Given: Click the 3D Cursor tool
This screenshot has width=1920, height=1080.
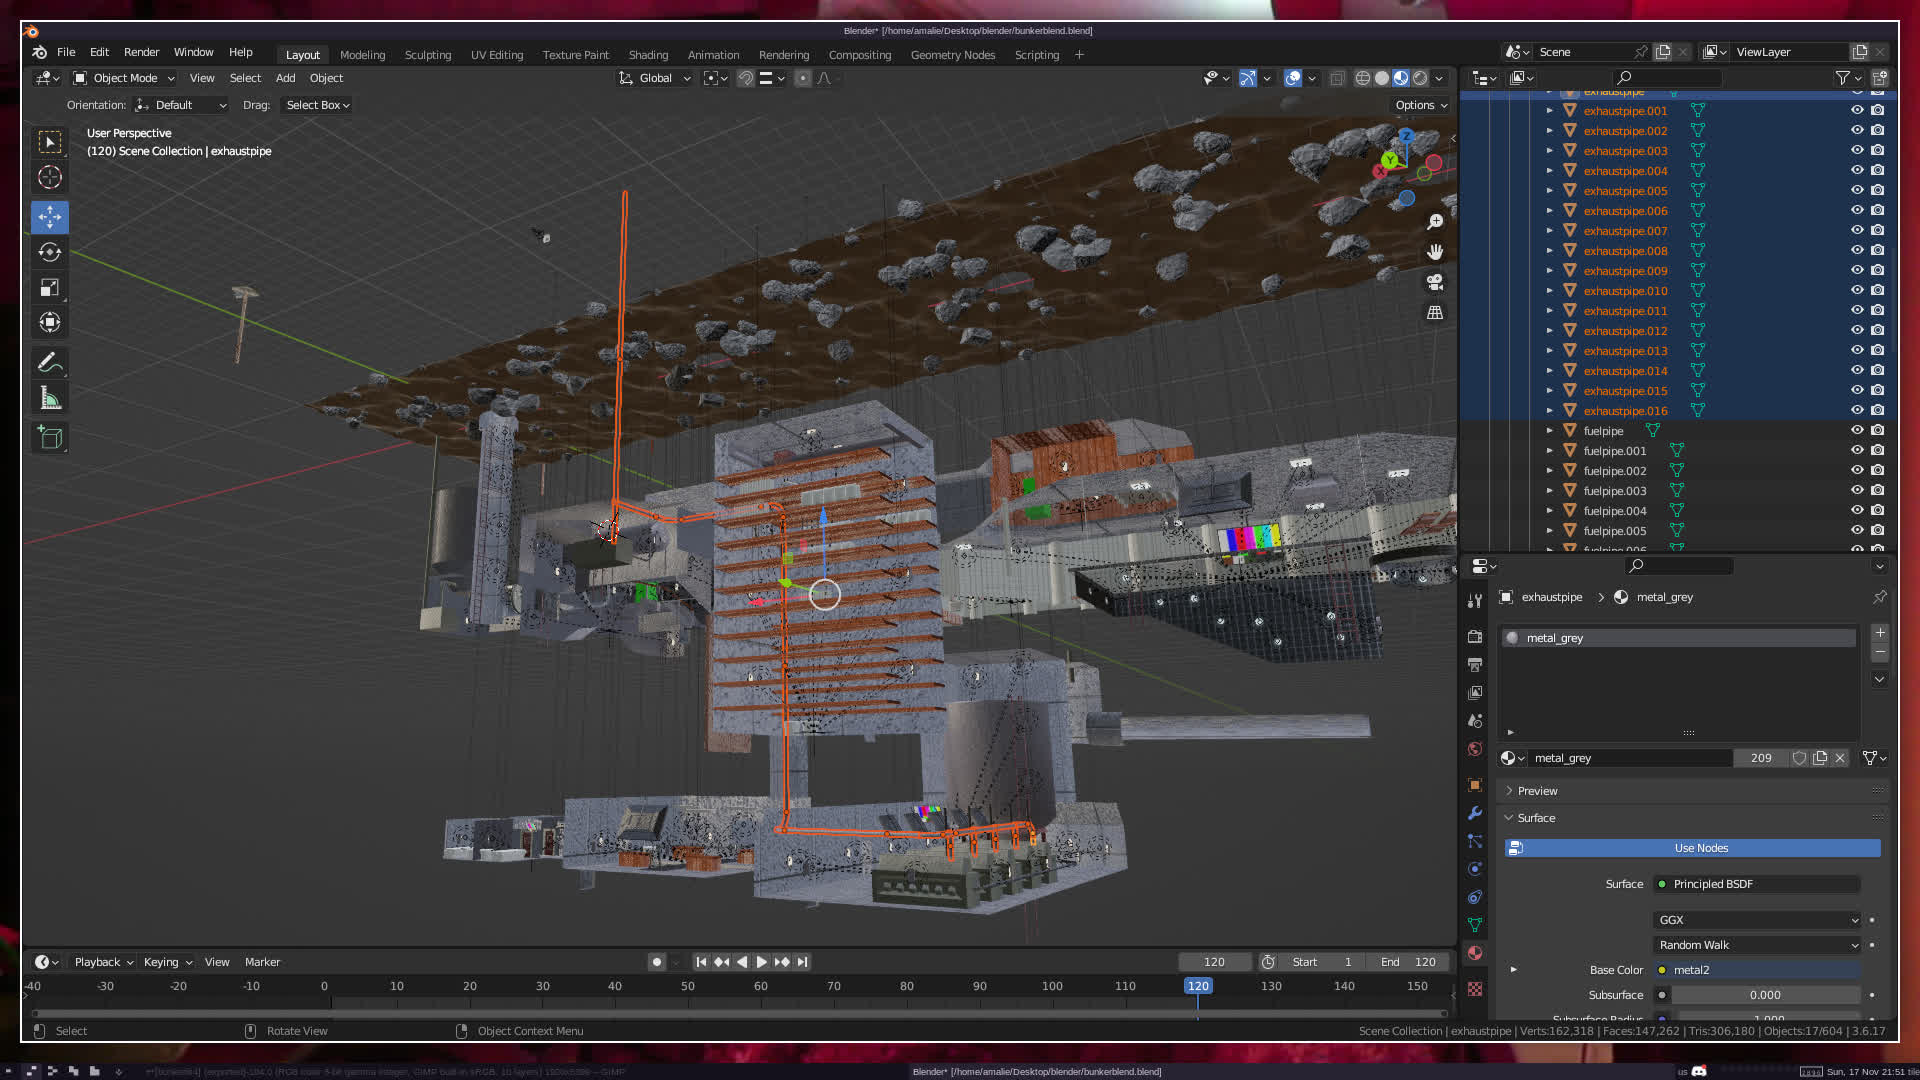Looking at the screenshot, I should tap(50, 178).
